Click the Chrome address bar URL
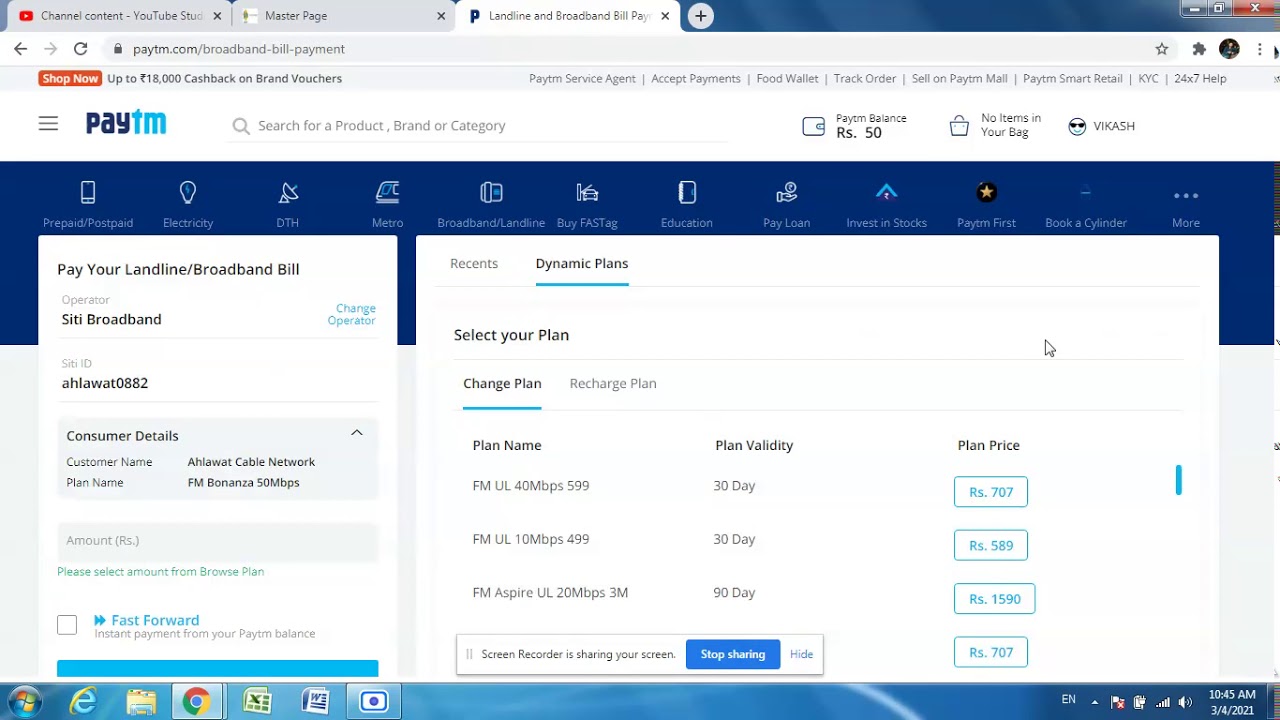This screenshot has height=720, width=1280. (239, 49)
